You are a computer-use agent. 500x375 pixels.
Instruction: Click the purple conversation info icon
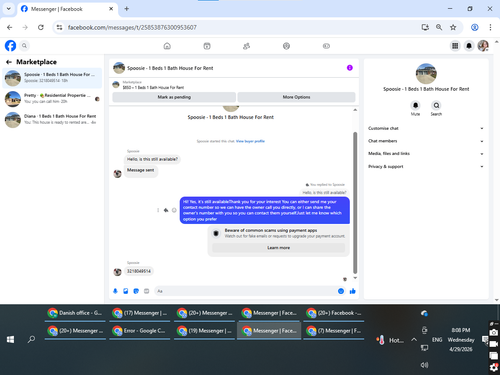(350, 68)
